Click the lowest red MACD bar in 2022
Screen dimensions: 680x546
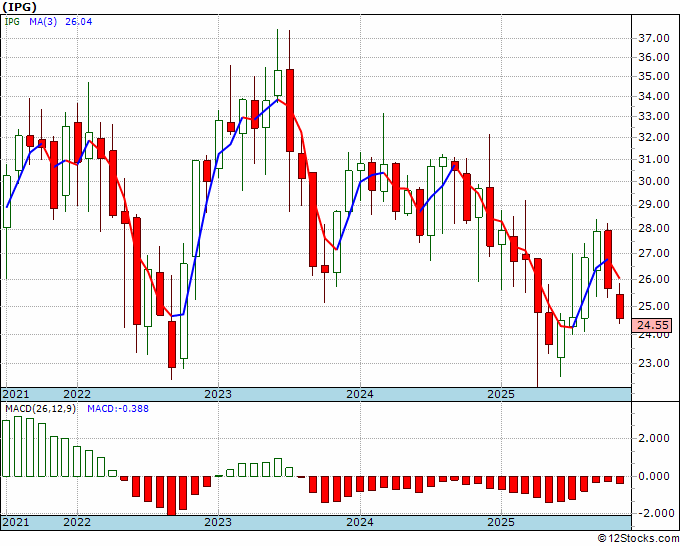point(171,496)
